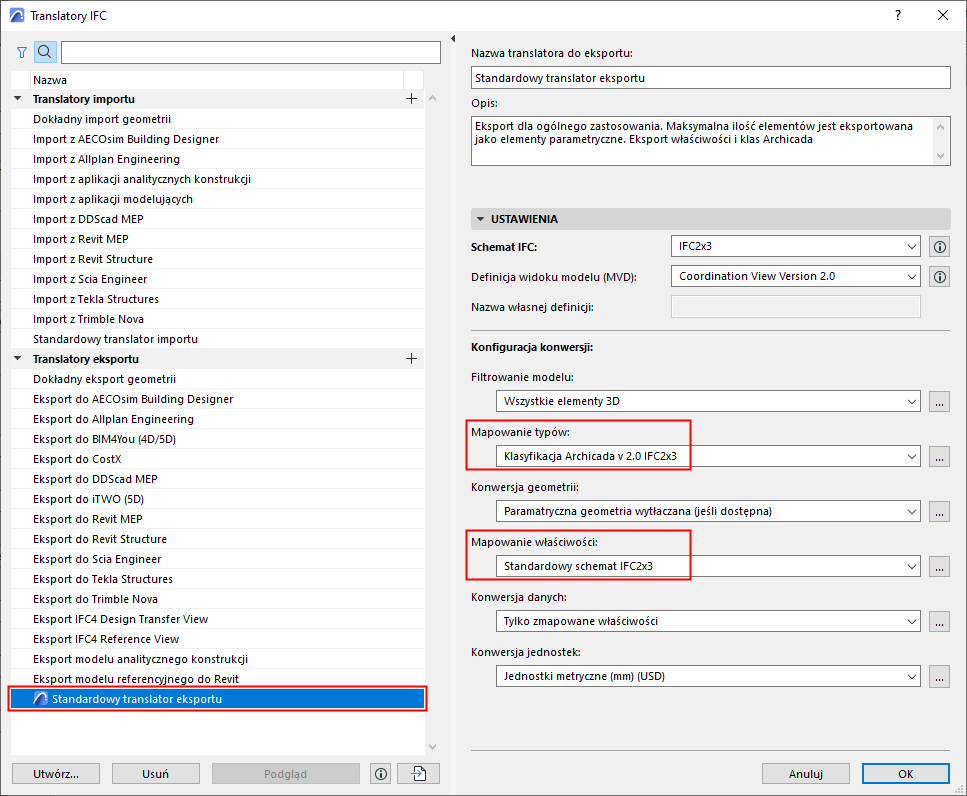Collapse the USTAWIENIA section
The width and height of the screenshot is (967, 796).
(481, 219)
